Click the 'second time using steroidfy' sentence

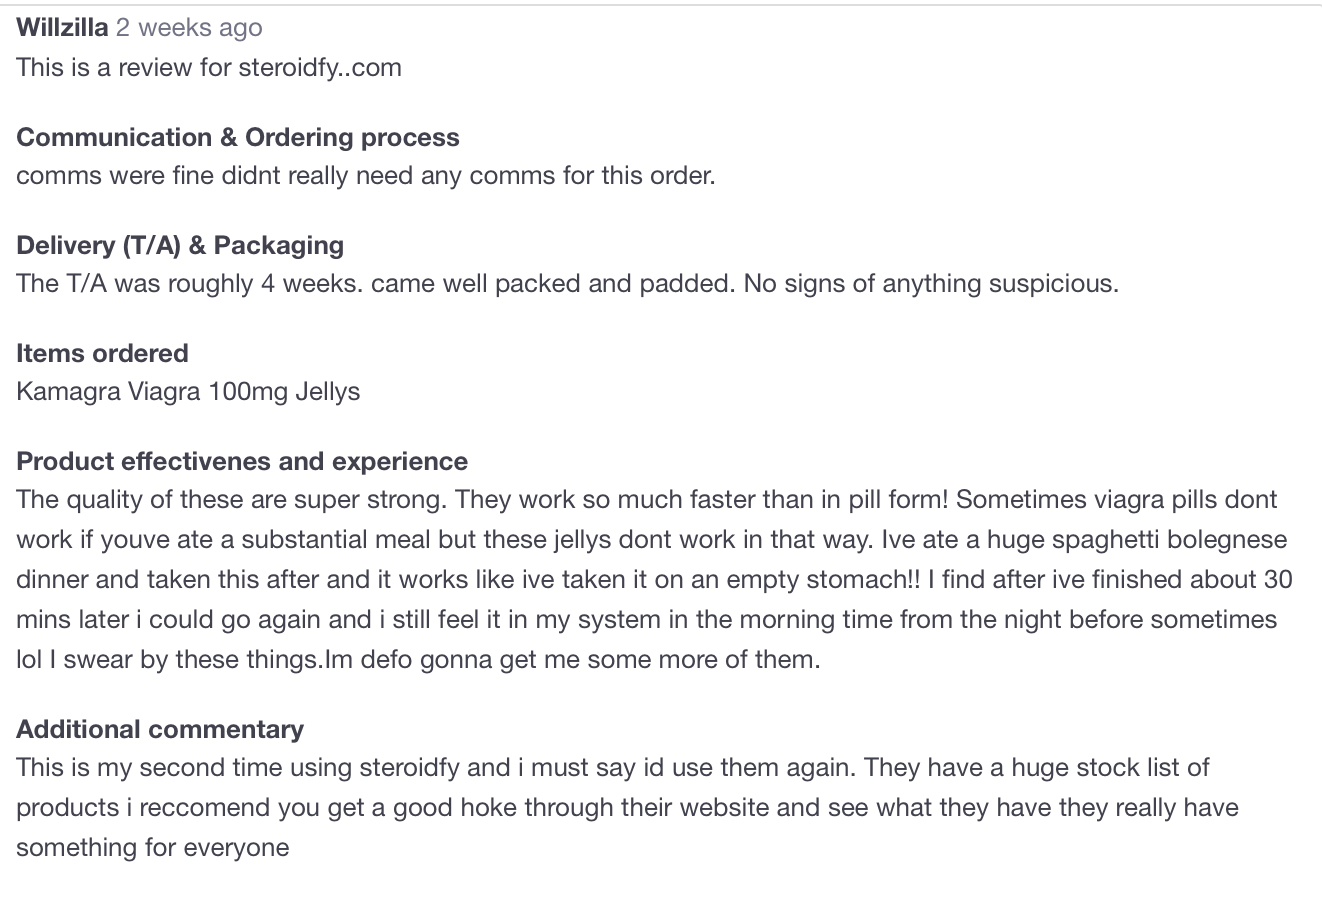298,768
